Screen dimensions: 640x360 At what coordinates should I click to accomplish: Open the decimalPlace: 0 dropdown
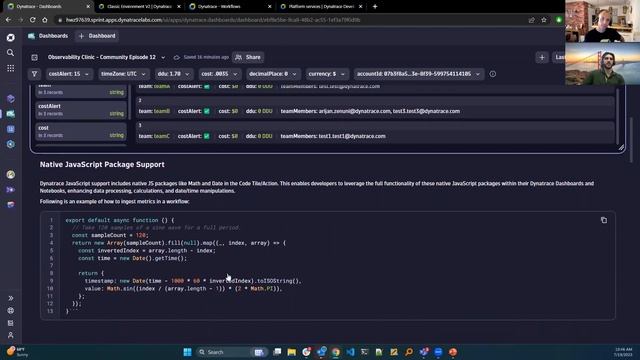[x=272, y=74]
